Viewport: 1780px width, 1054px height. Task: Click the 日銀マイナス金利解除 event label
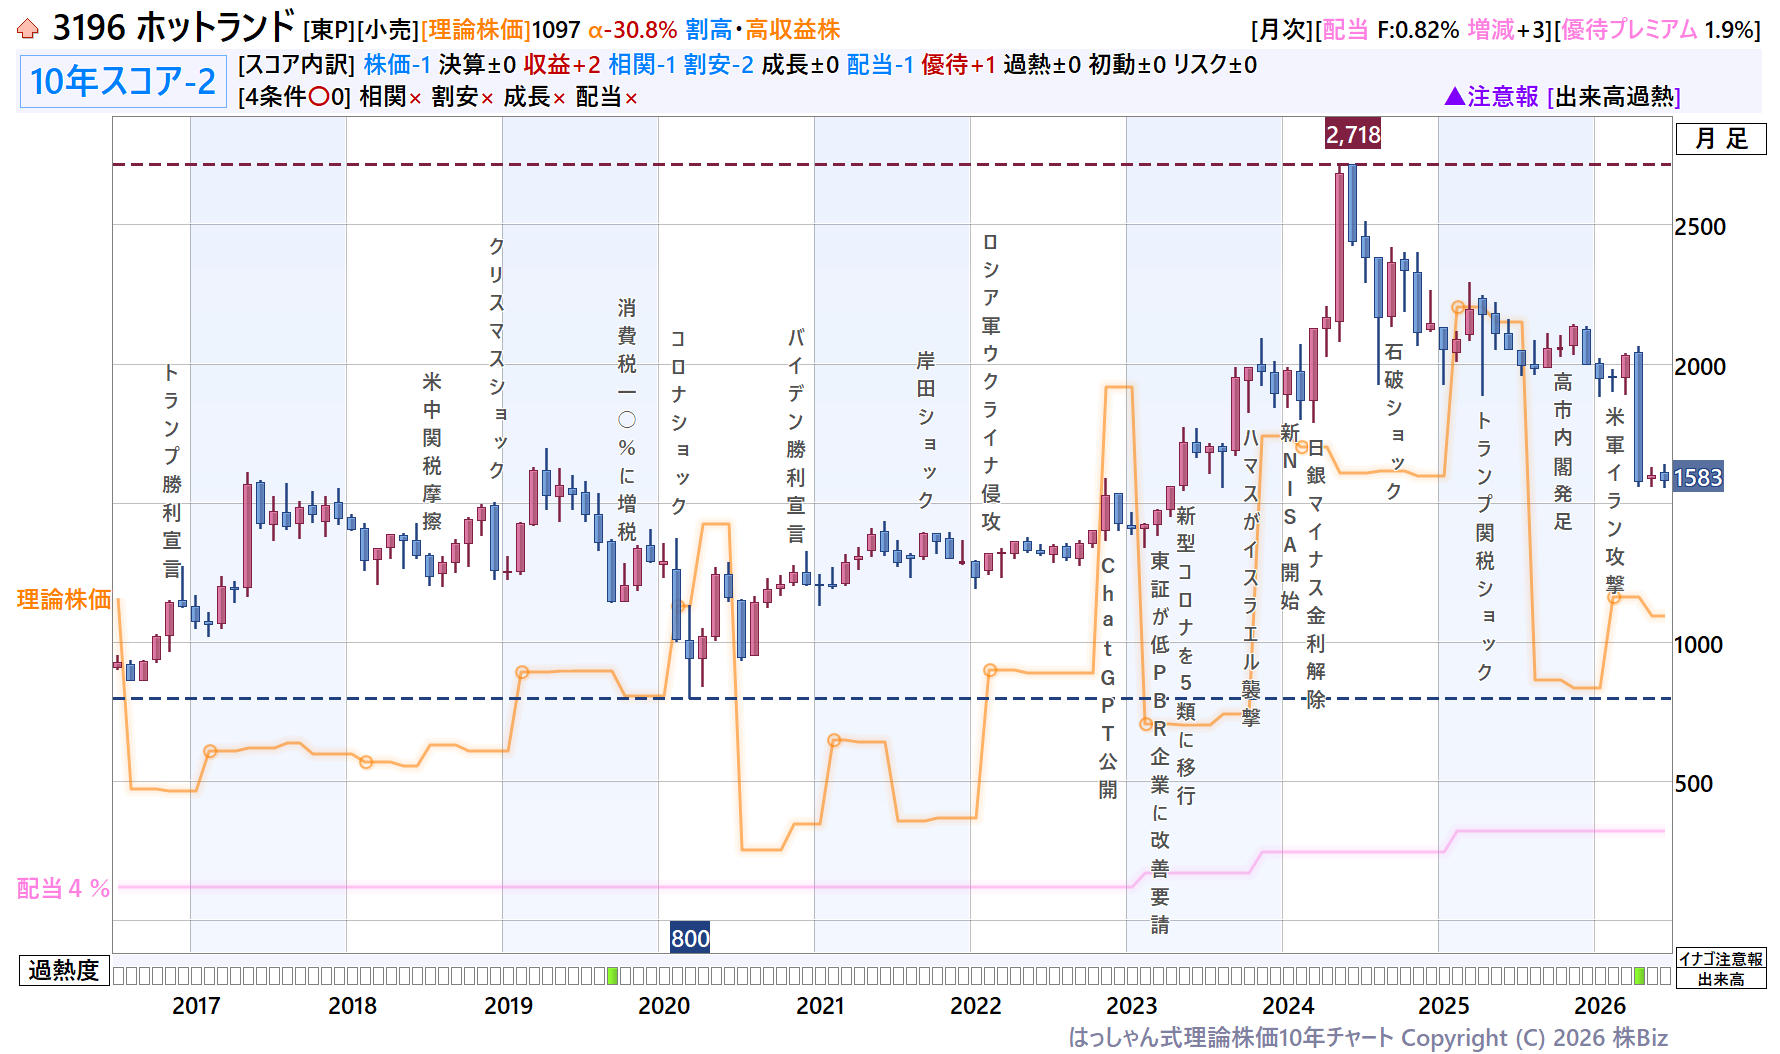coord(1316,574)
